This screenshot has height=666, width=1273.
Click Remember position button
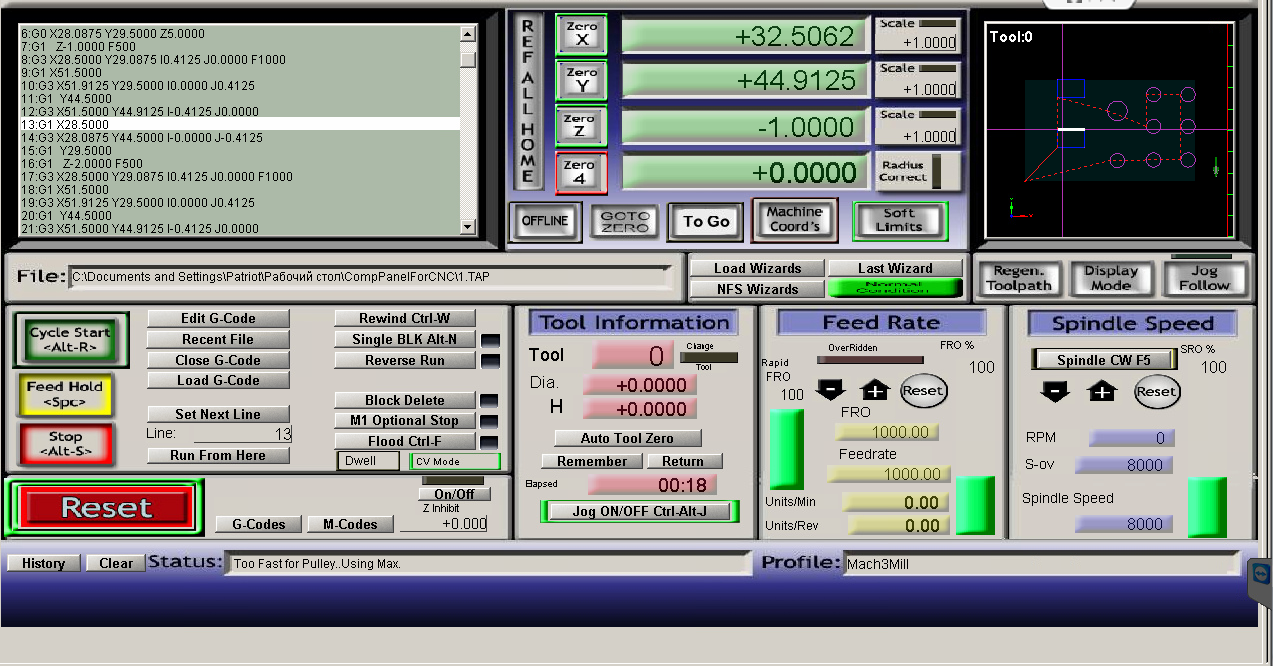point(592,461)
